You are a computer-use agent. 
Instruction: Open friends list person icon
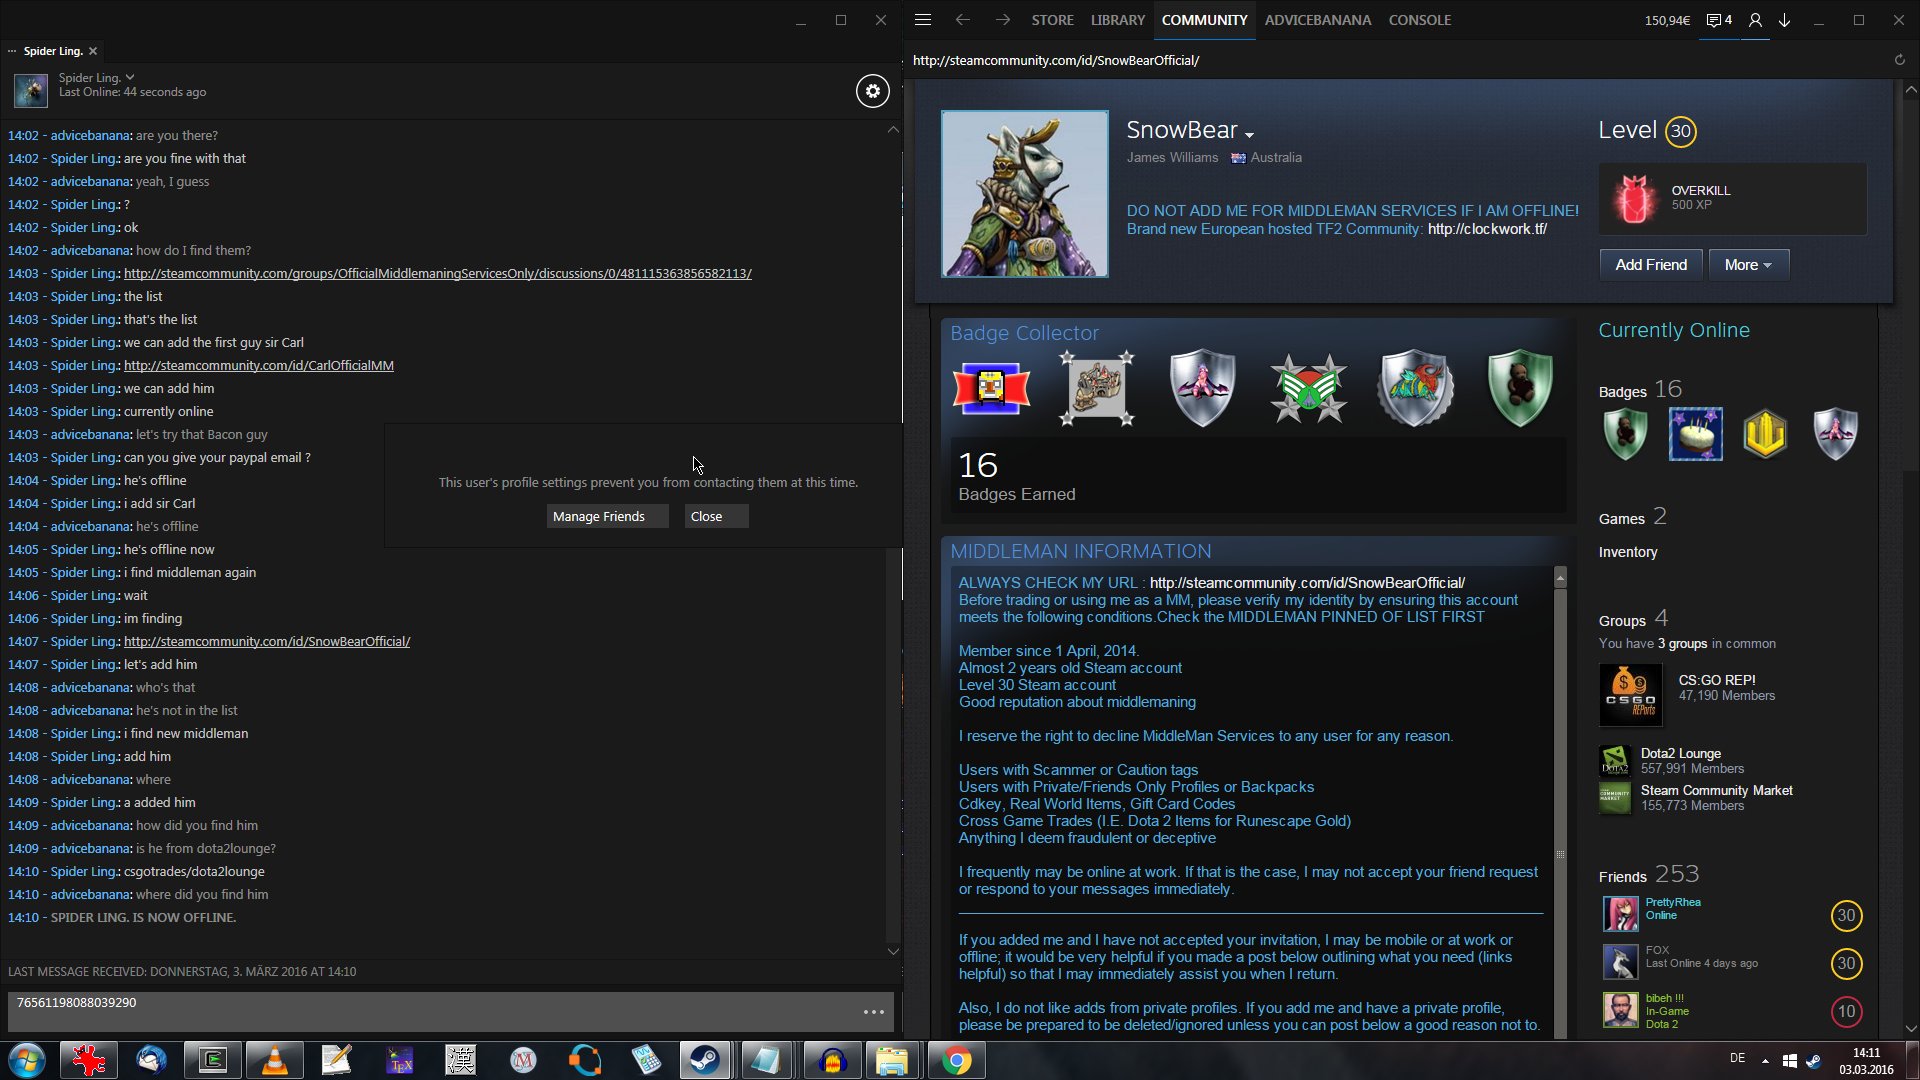click(x=1755, y=20)
